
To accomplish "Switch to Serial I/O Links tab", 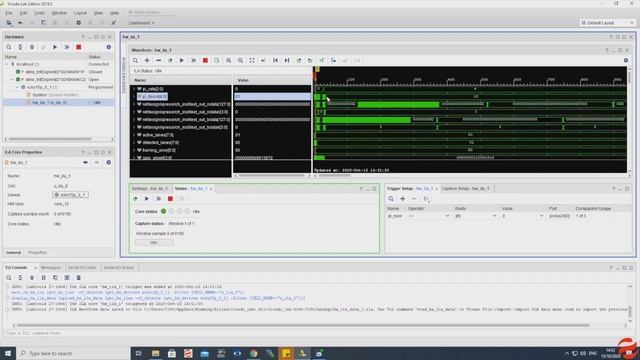I will pos(82,268).
